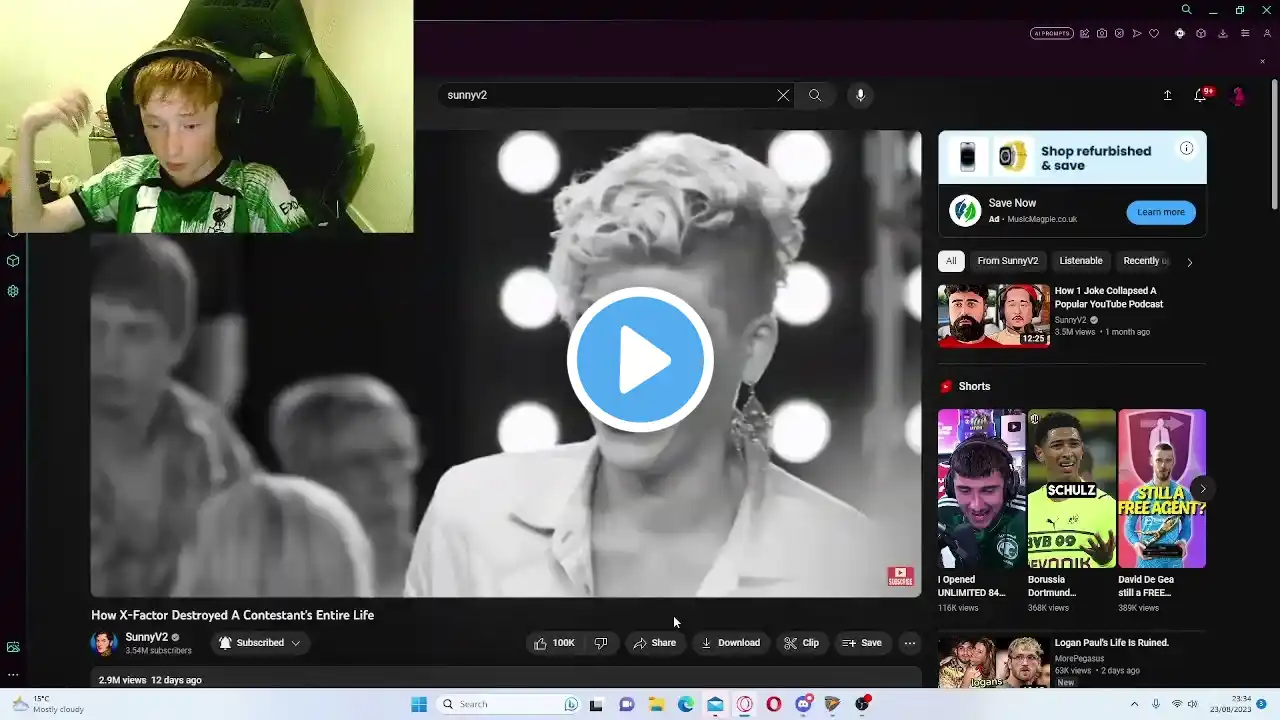Dislike the video with thumbs down
1280x720 pixels.
tap(601, 643)
